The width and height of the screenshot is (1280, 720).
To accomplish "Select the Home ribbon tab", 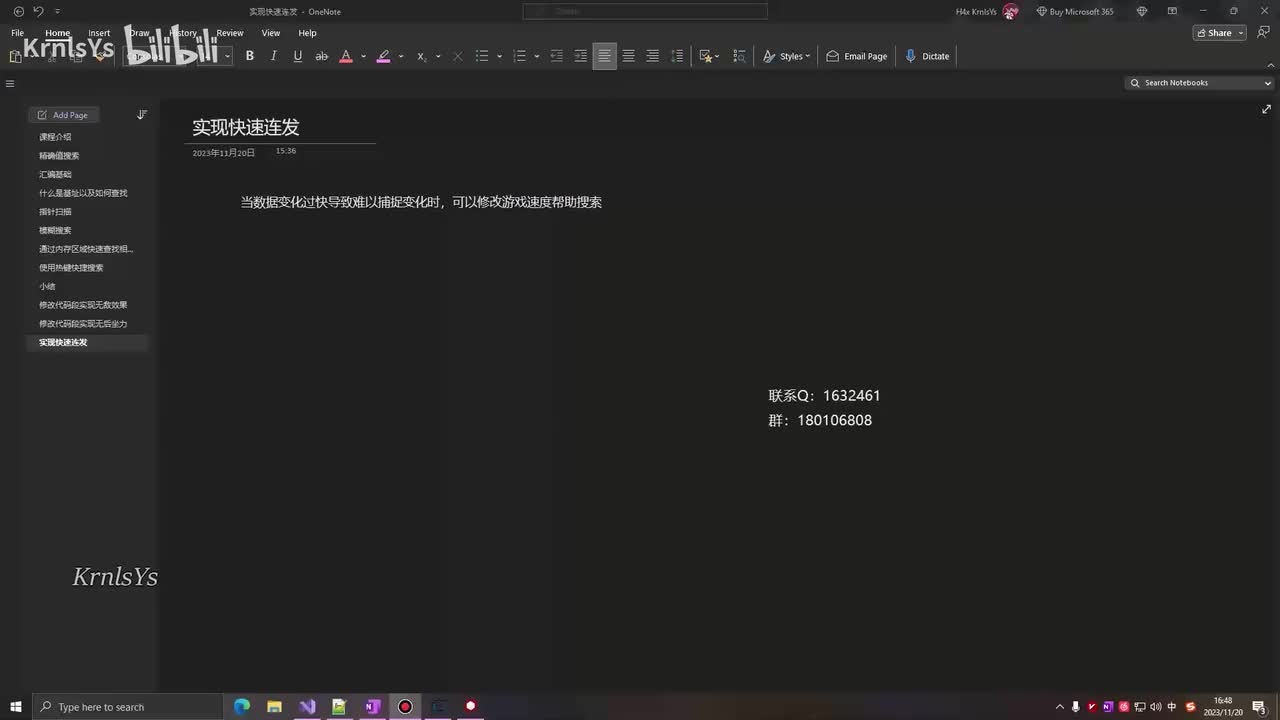I will tap(58, 33).
